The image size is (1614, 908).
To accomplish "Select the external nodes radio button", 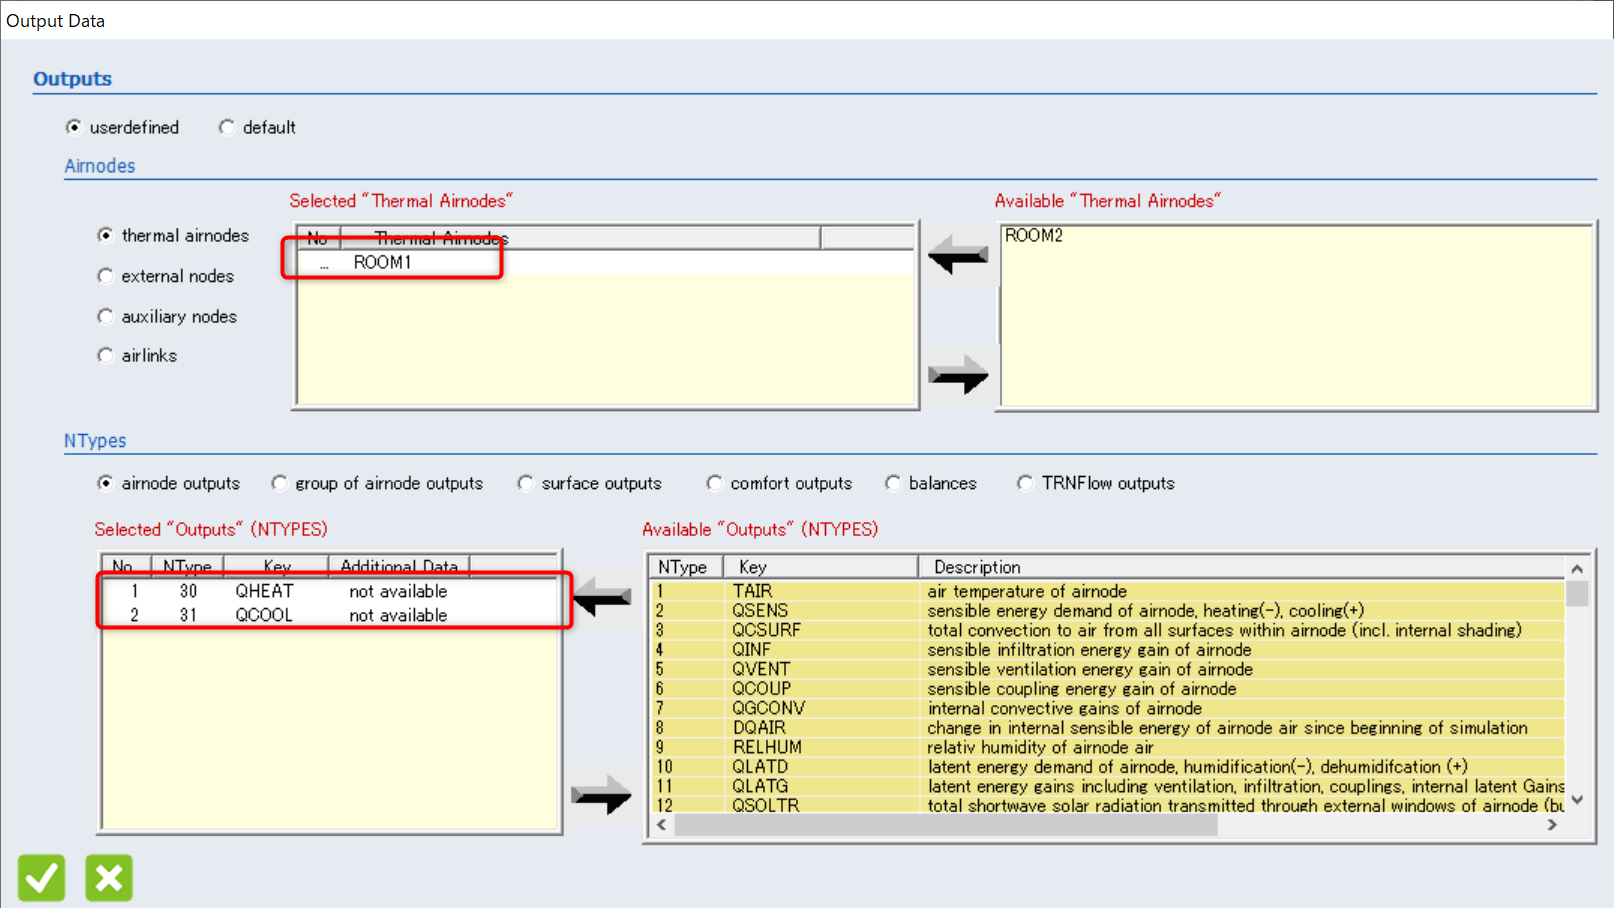I will (x=106, y=276).
